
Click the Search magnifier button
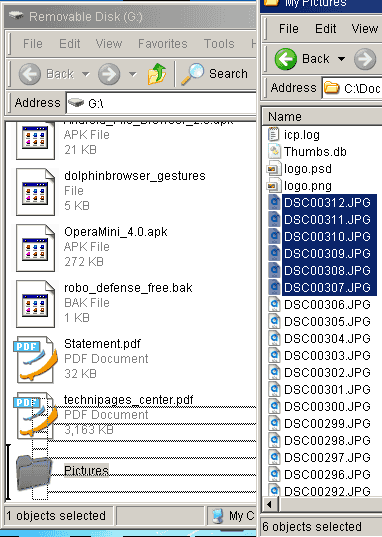(x=214, y=74)
